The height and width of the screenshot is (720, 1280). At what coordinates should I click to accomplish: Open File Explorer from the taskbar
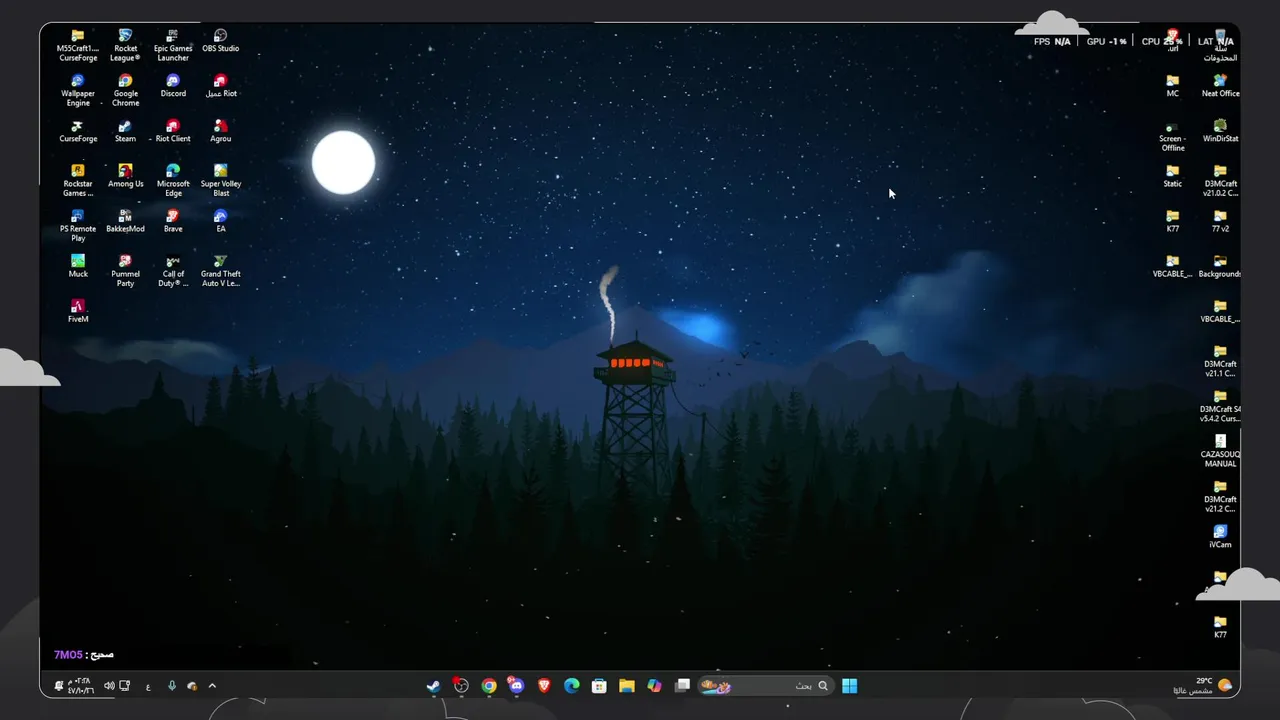627,686
